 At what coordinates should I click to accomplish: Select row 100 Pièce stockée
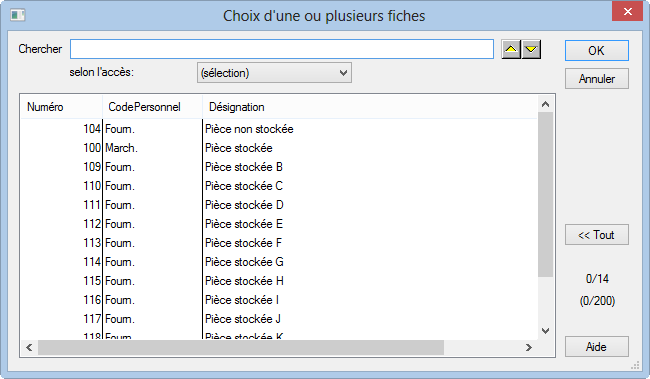click(279, 148)
